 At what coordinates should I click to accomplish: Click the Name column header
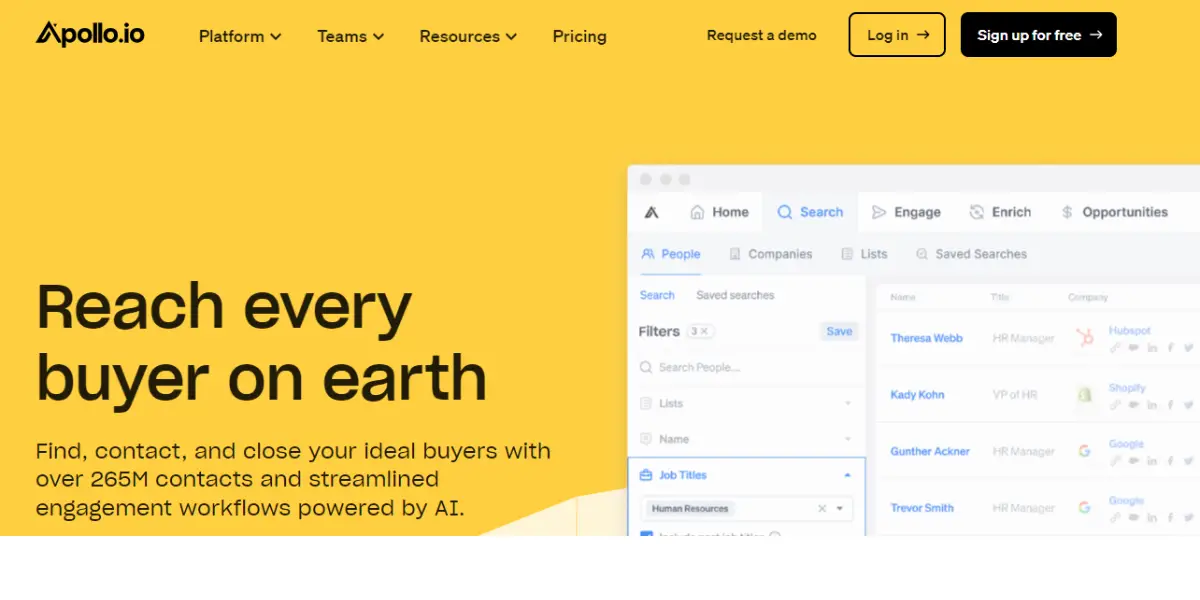903,297
